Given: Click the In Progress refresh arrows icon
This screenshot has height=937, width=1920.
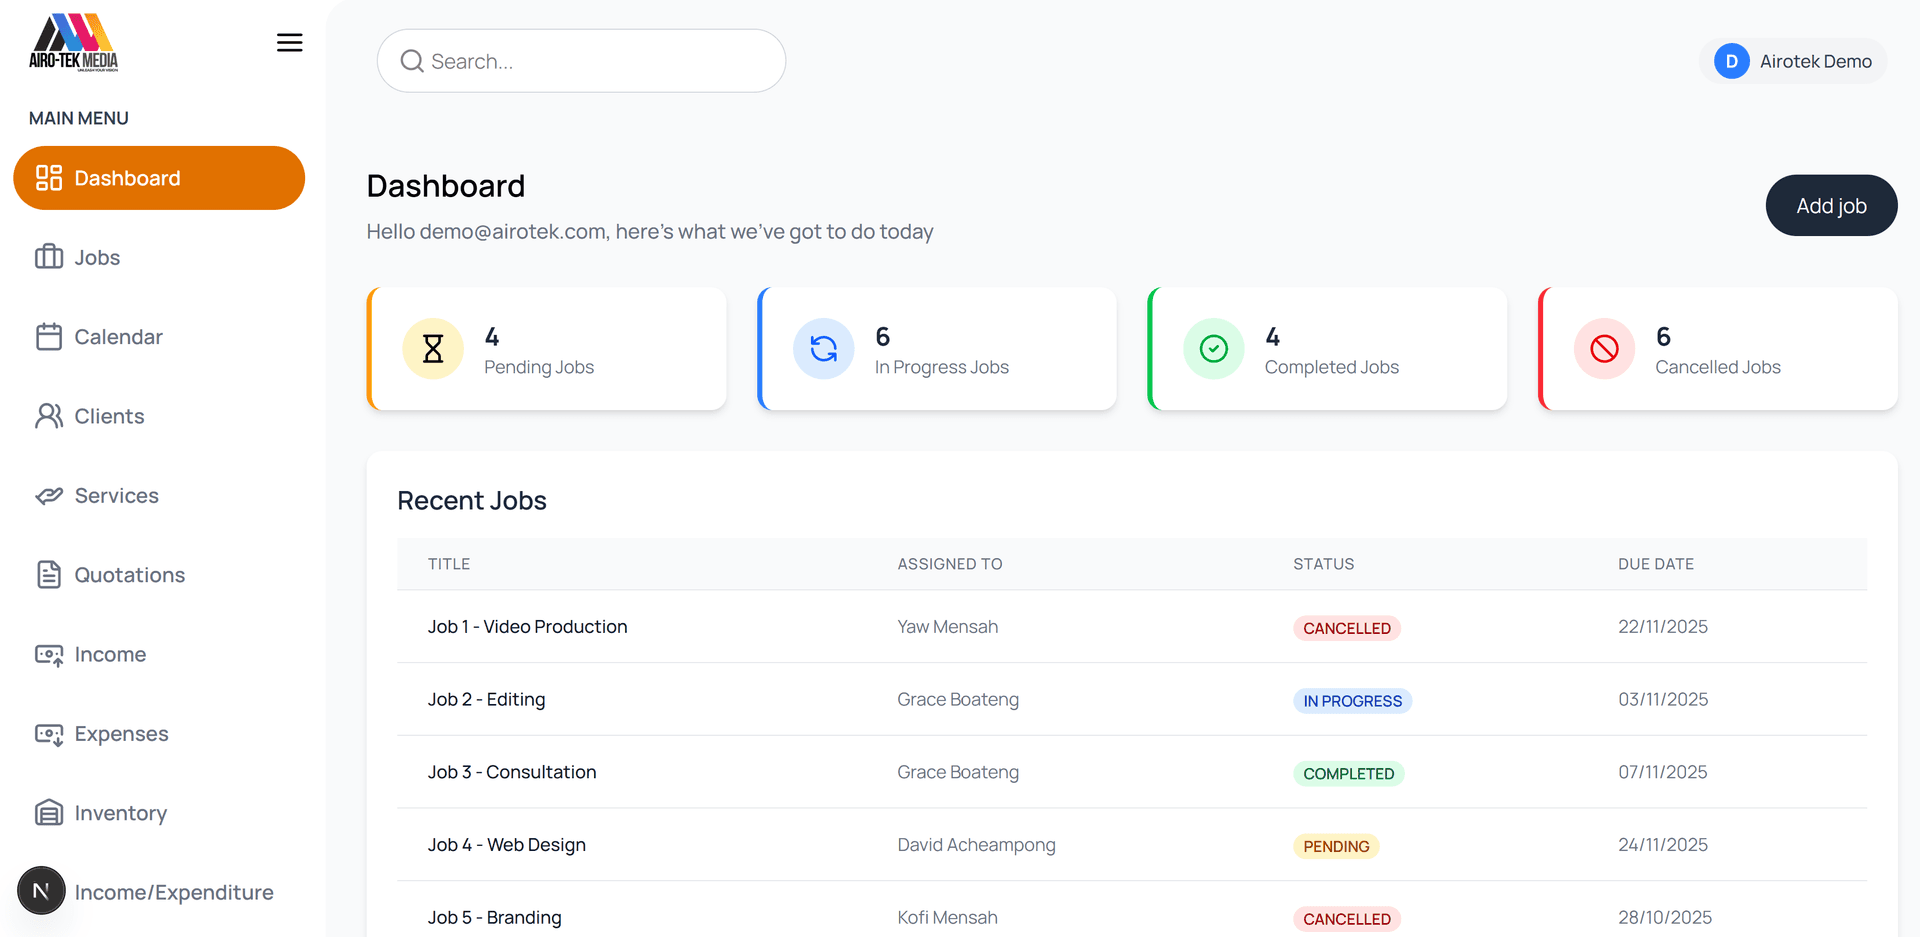Looking at the screenshot, I should point(823,349).
